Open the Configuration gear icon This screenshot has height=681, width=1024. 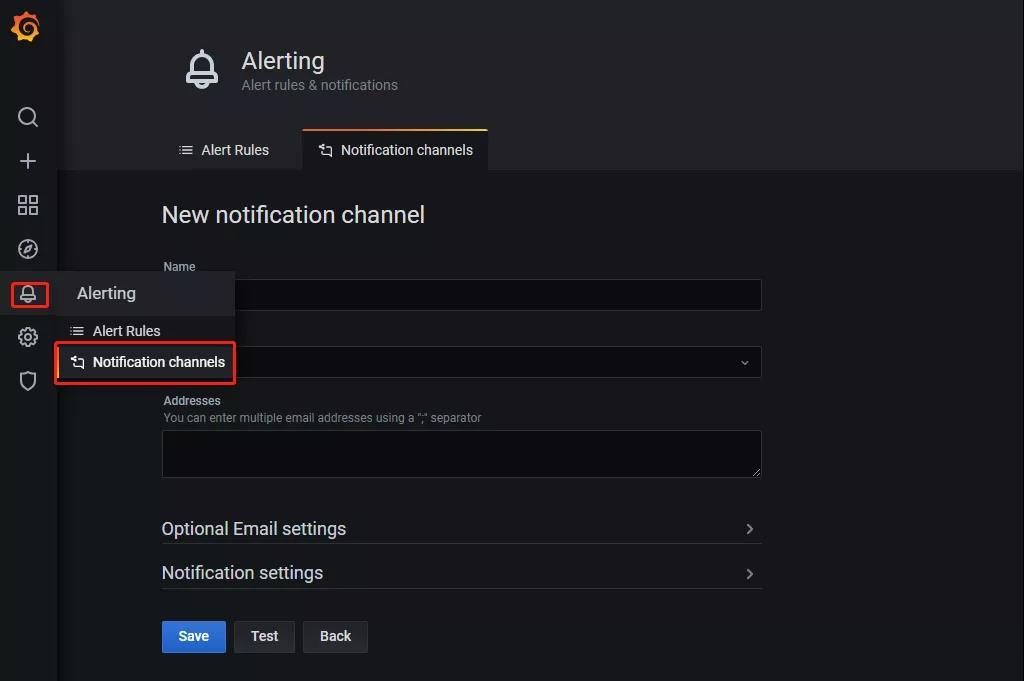click(x=27, y=337)
